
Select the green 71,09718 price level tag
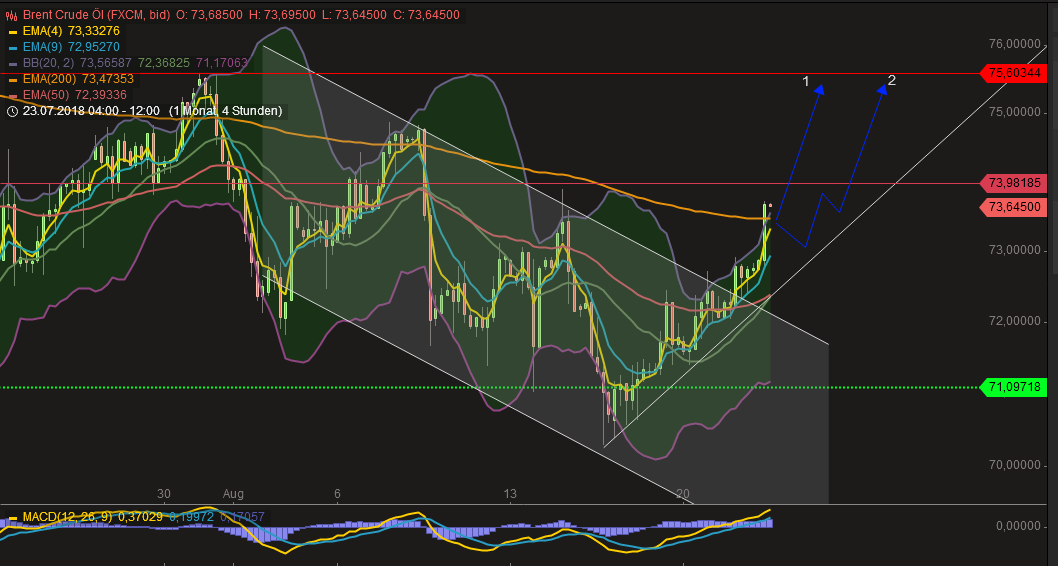pyautogui.click(x=1015, y=388)
